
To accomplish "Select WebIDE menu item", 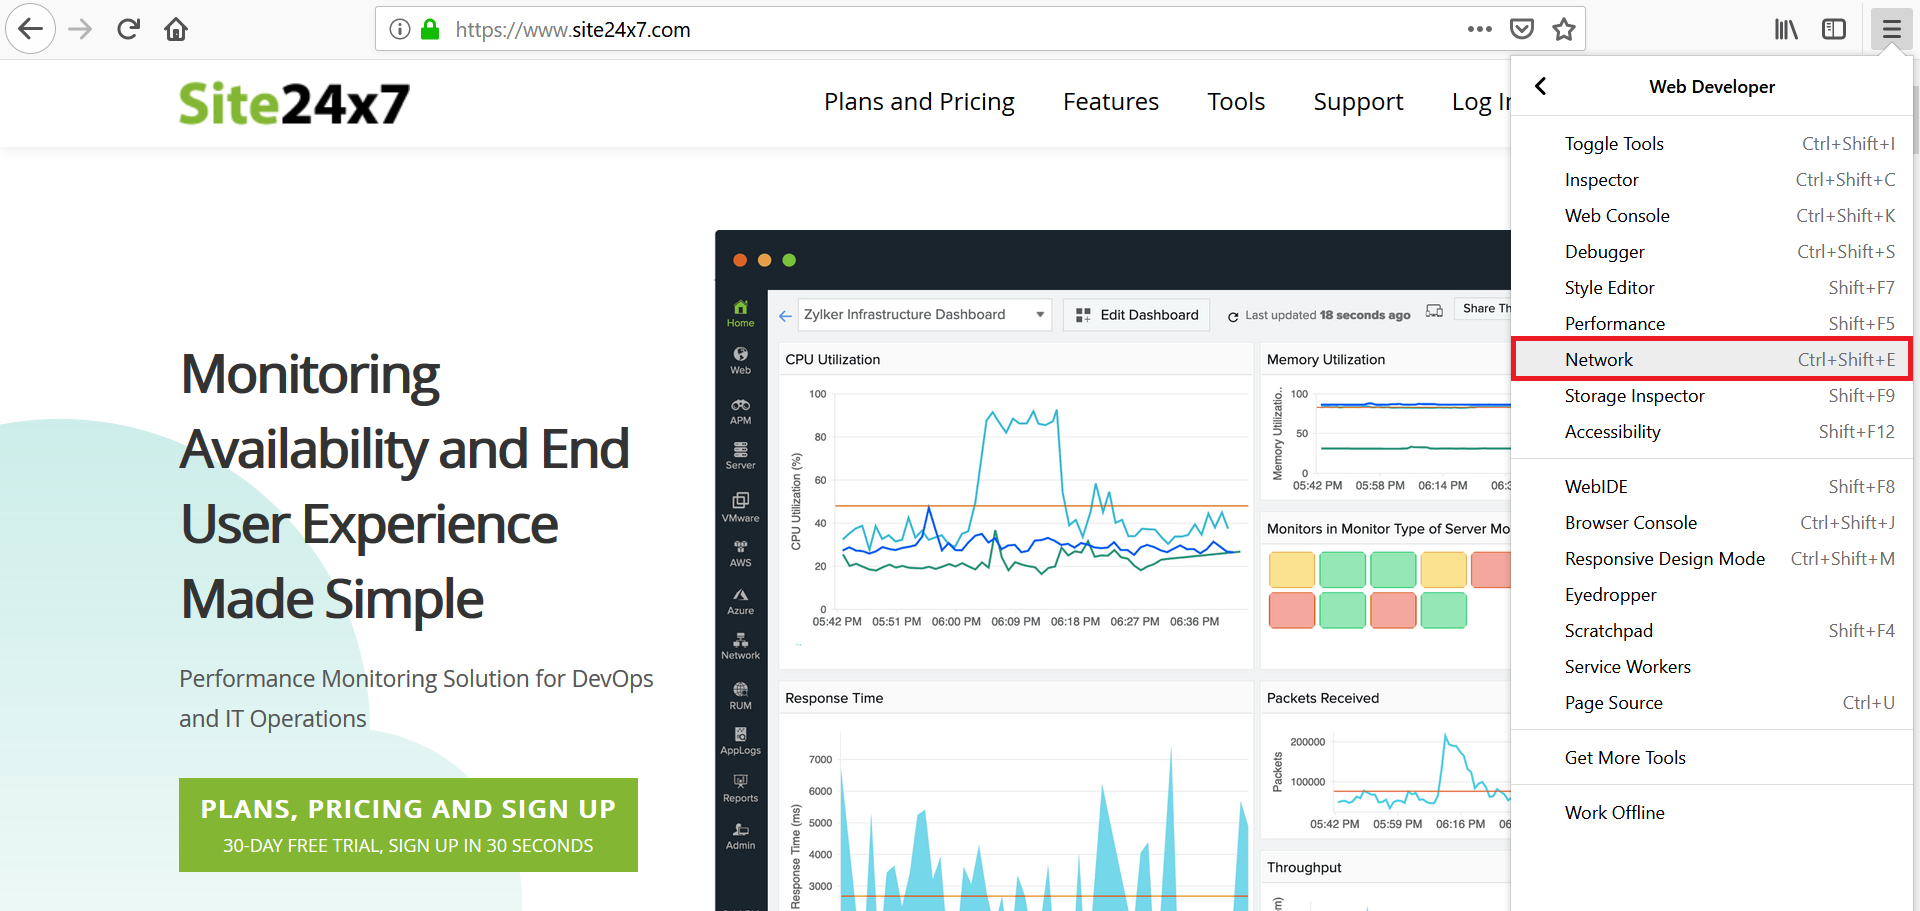I will [1712, 487].
